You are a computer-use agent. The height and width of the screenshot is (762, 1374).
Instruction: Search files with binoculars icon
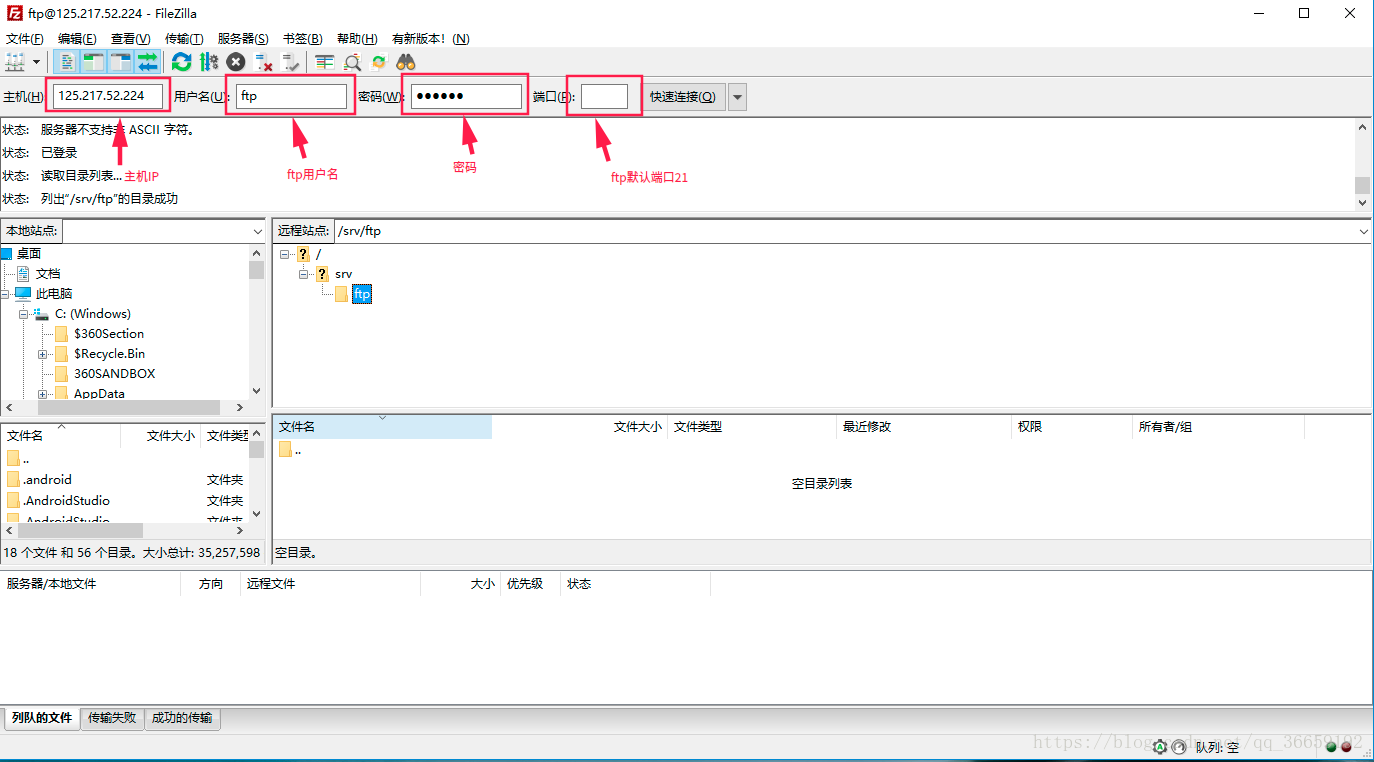point(406,62)
